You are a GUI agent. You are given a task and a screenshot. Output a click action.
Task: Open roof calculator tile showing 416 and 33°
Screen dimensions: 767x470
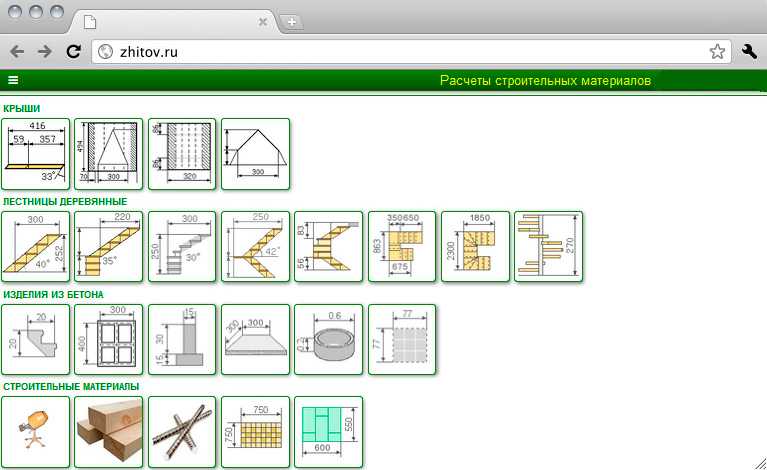(36, 154)
